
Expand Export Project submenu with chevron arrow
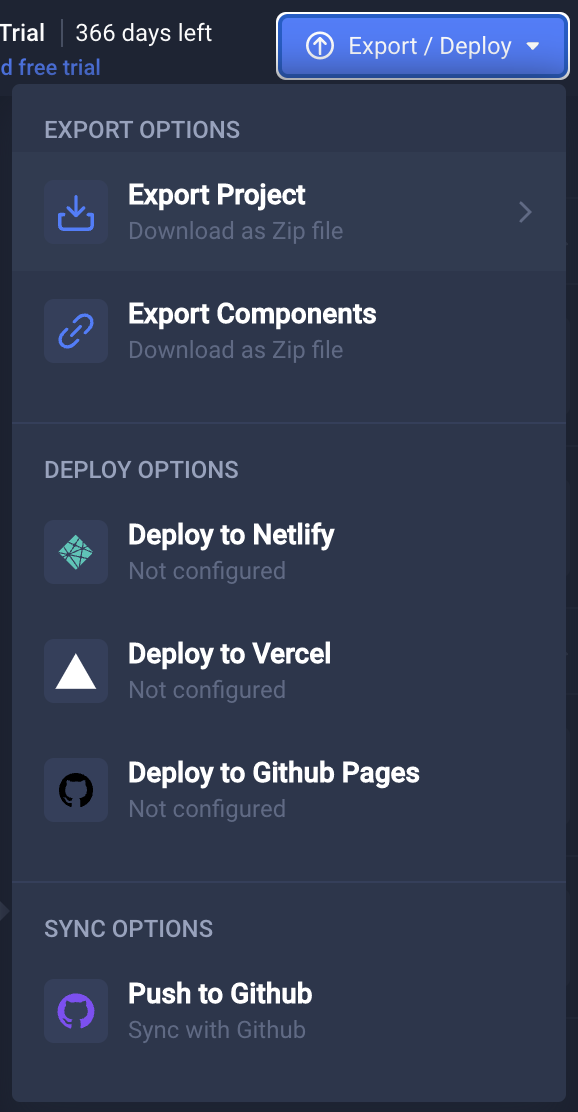coord(526,212)
